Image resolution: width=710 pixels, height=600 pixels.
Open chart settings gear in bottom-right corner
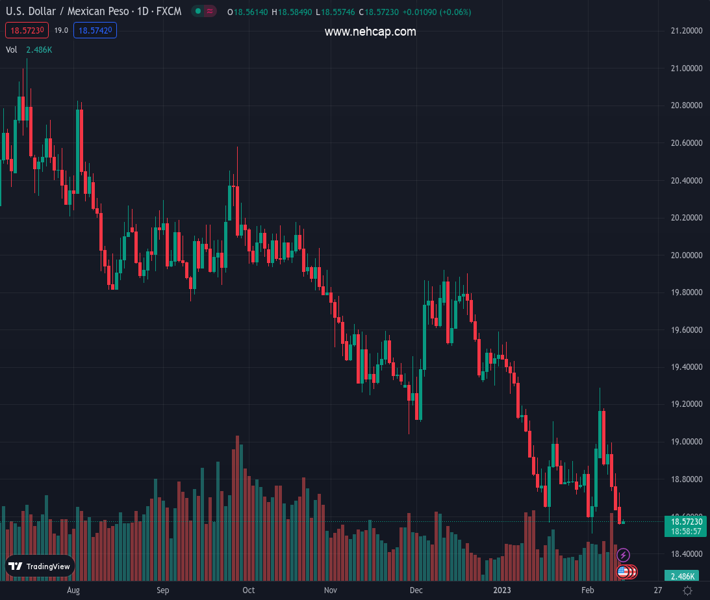pos(688,591)
